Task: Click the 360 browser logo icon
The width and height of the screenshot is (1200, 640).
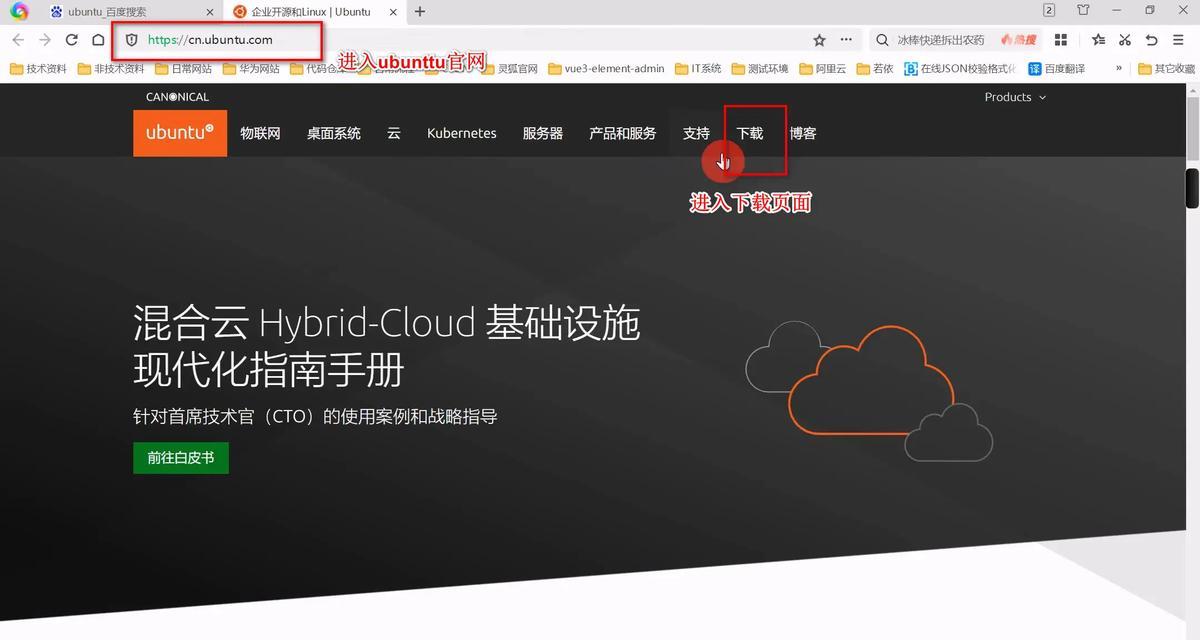Action: 19,11
